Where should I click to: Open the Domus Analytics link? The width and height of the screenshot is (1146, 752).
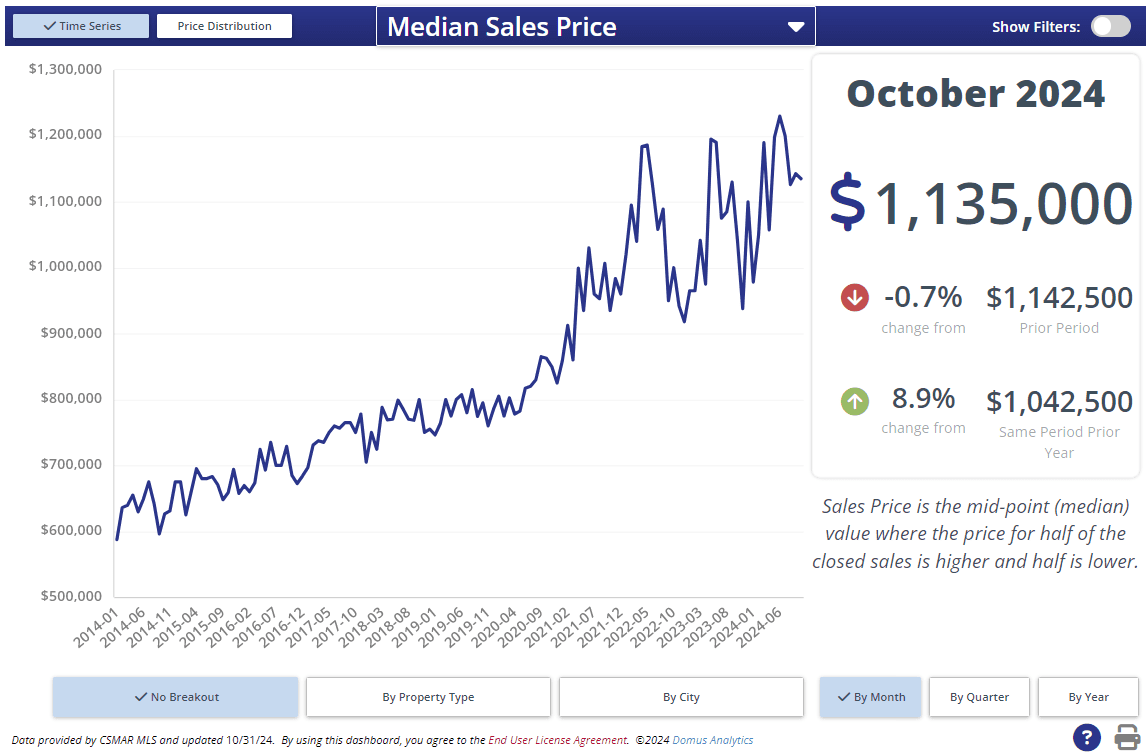tap(712, 740)
